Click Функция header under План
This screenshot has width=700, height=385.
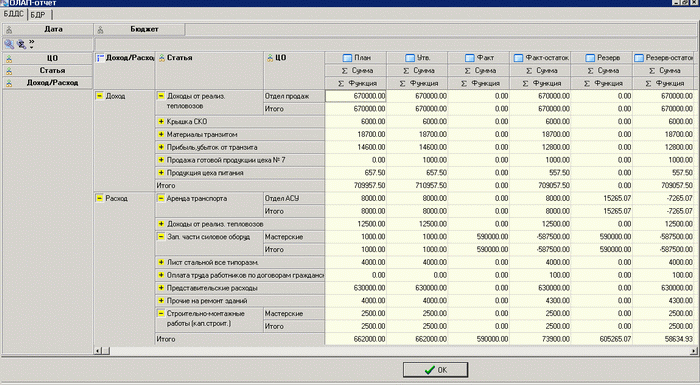point(356,83)
